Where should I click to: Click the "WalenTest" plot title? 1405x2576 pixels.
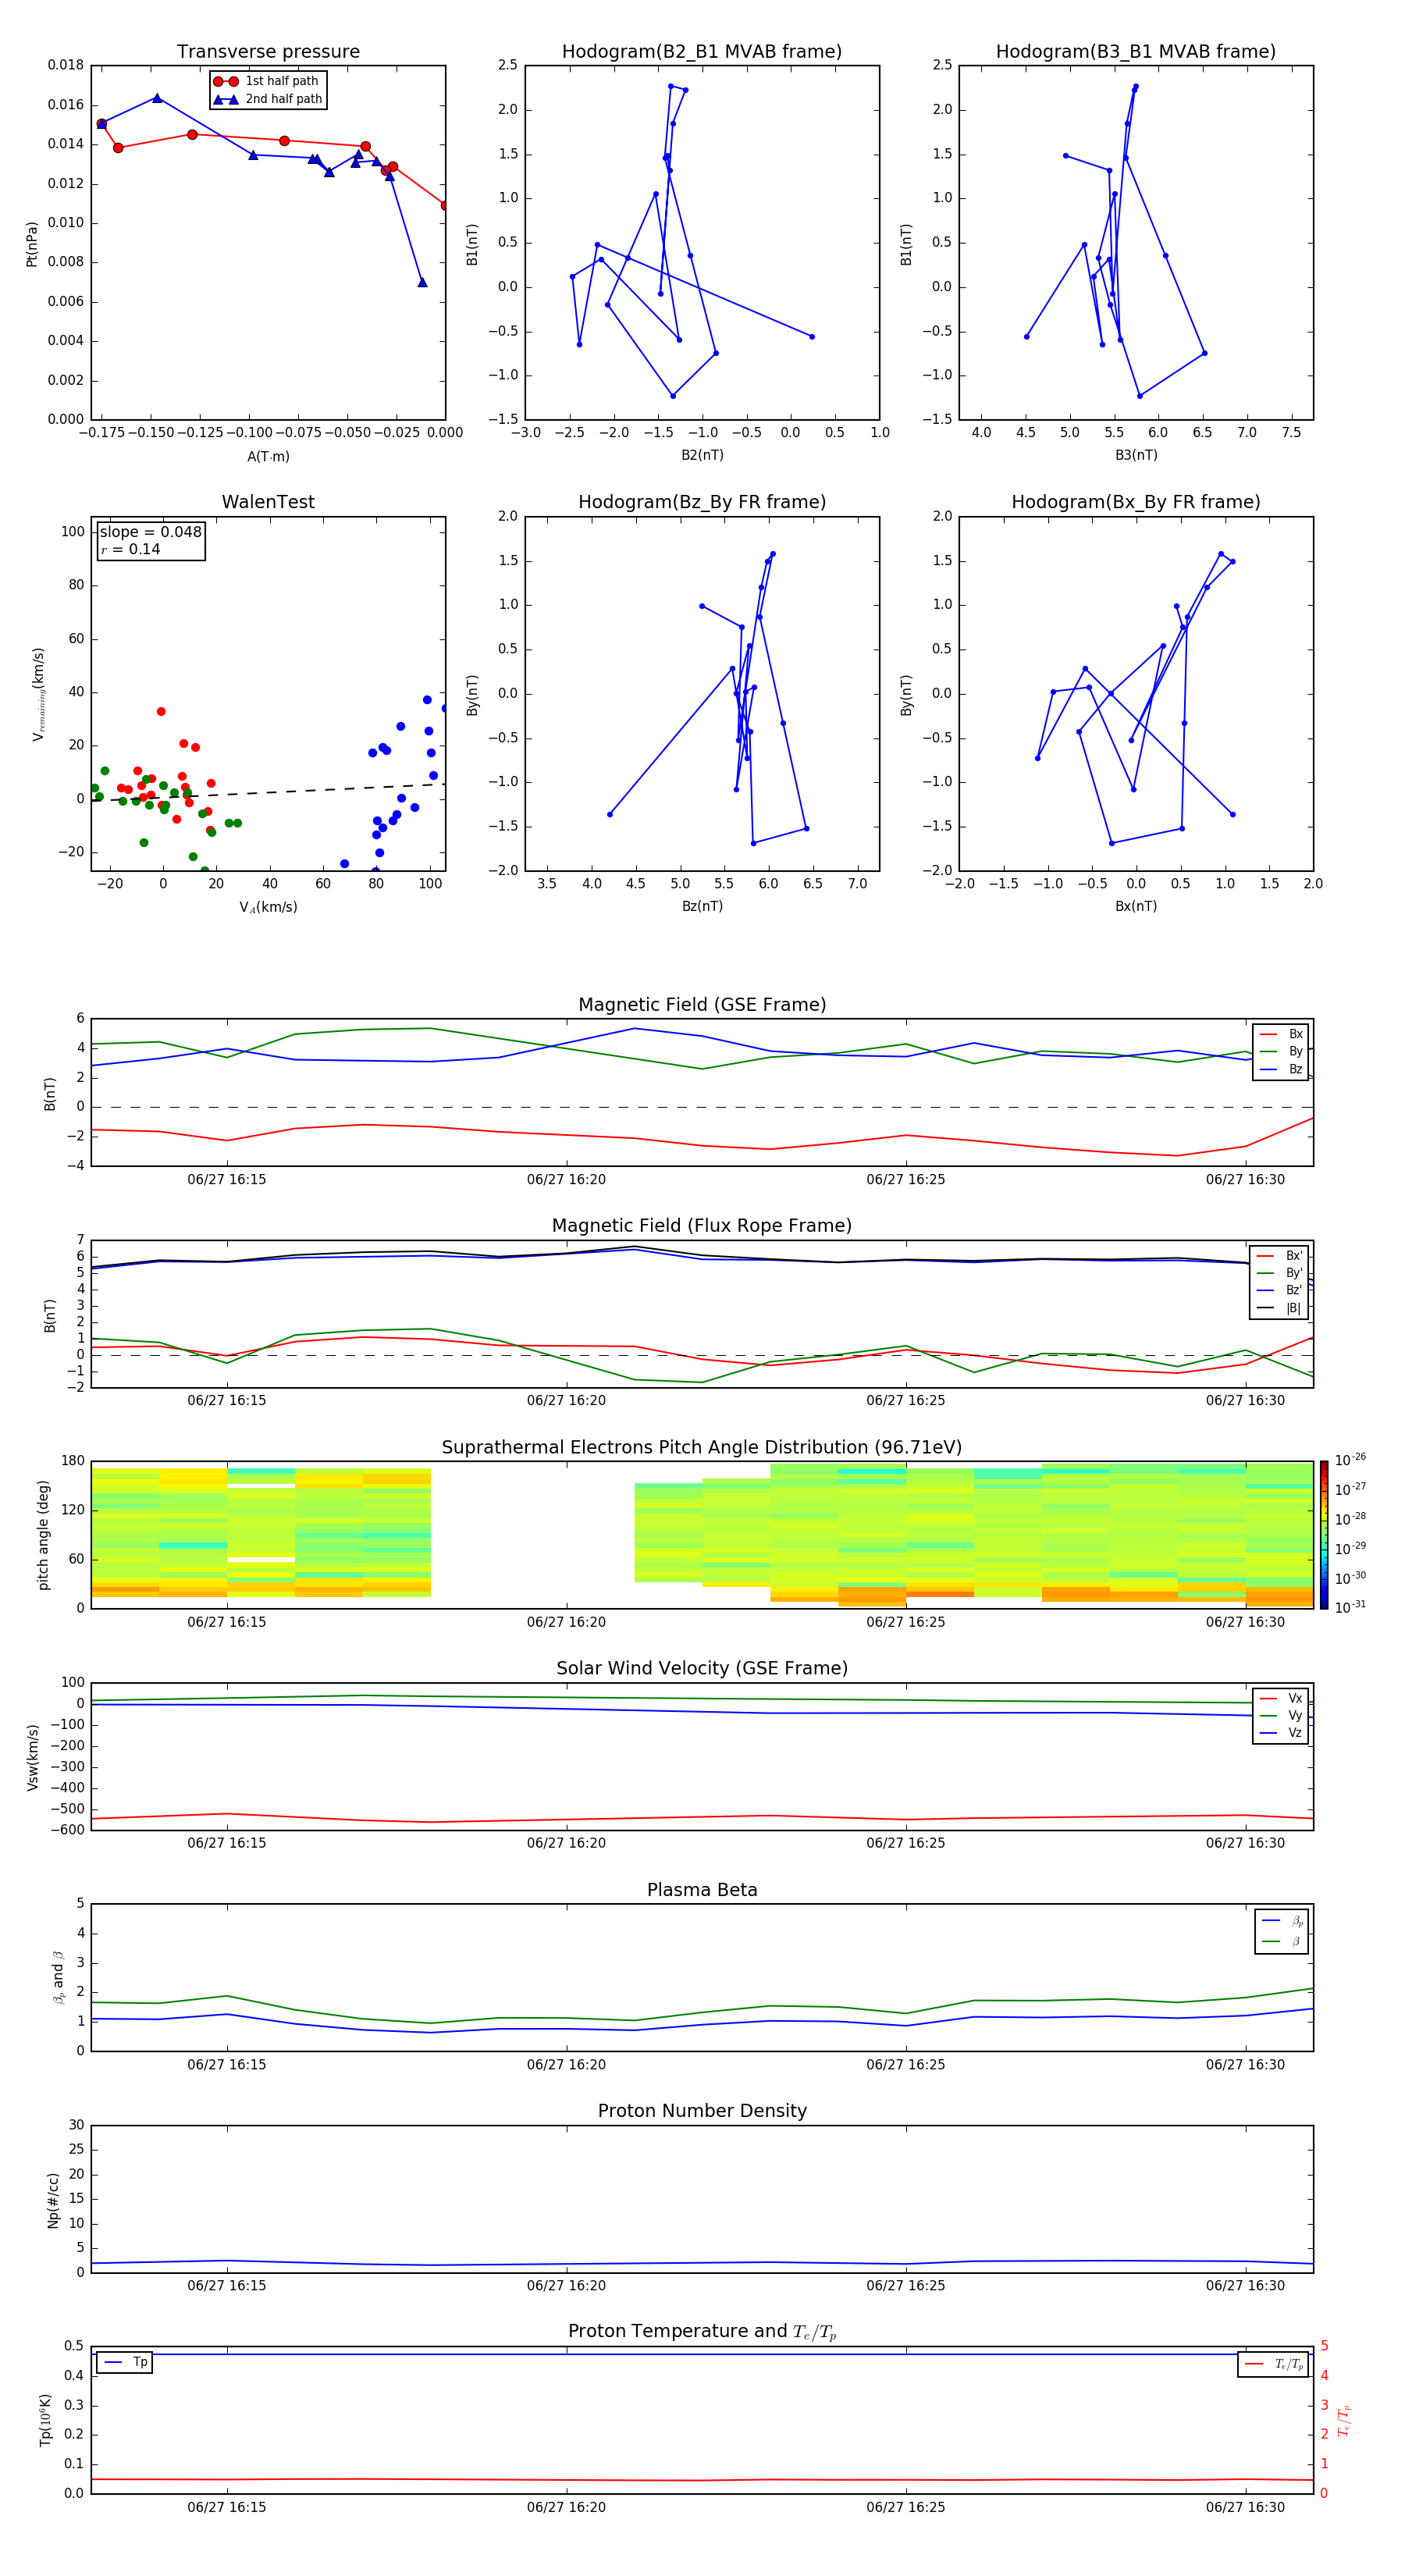pyautogui.click(x=268, y=502)
